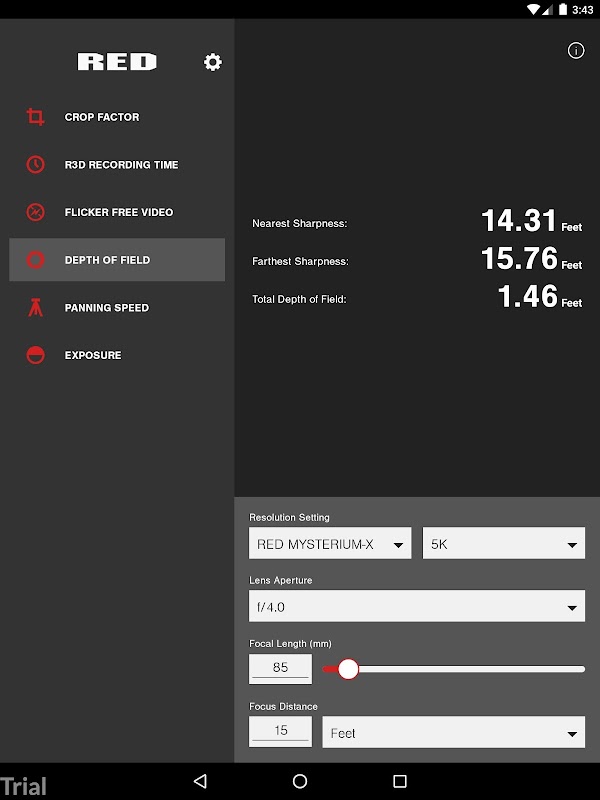Viewport: 600px width, 800px height.
Task: Open the Feet unit dropdown
Action: pos(454,732)
